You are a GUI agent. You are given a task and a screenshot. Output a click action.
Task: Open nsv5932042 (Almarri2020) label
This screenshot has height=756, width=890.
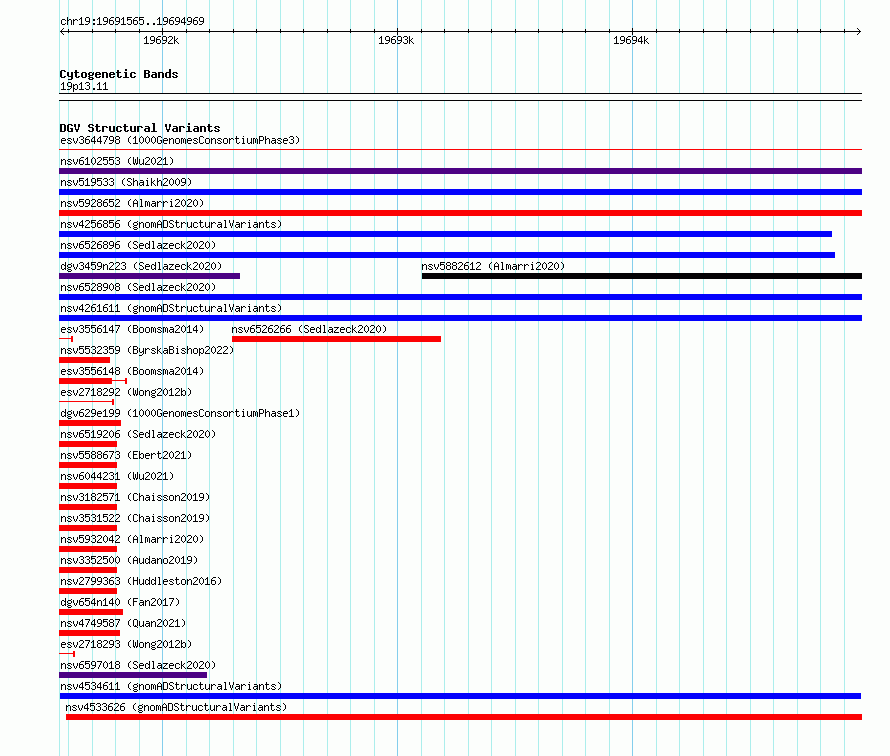pos(132,539)
